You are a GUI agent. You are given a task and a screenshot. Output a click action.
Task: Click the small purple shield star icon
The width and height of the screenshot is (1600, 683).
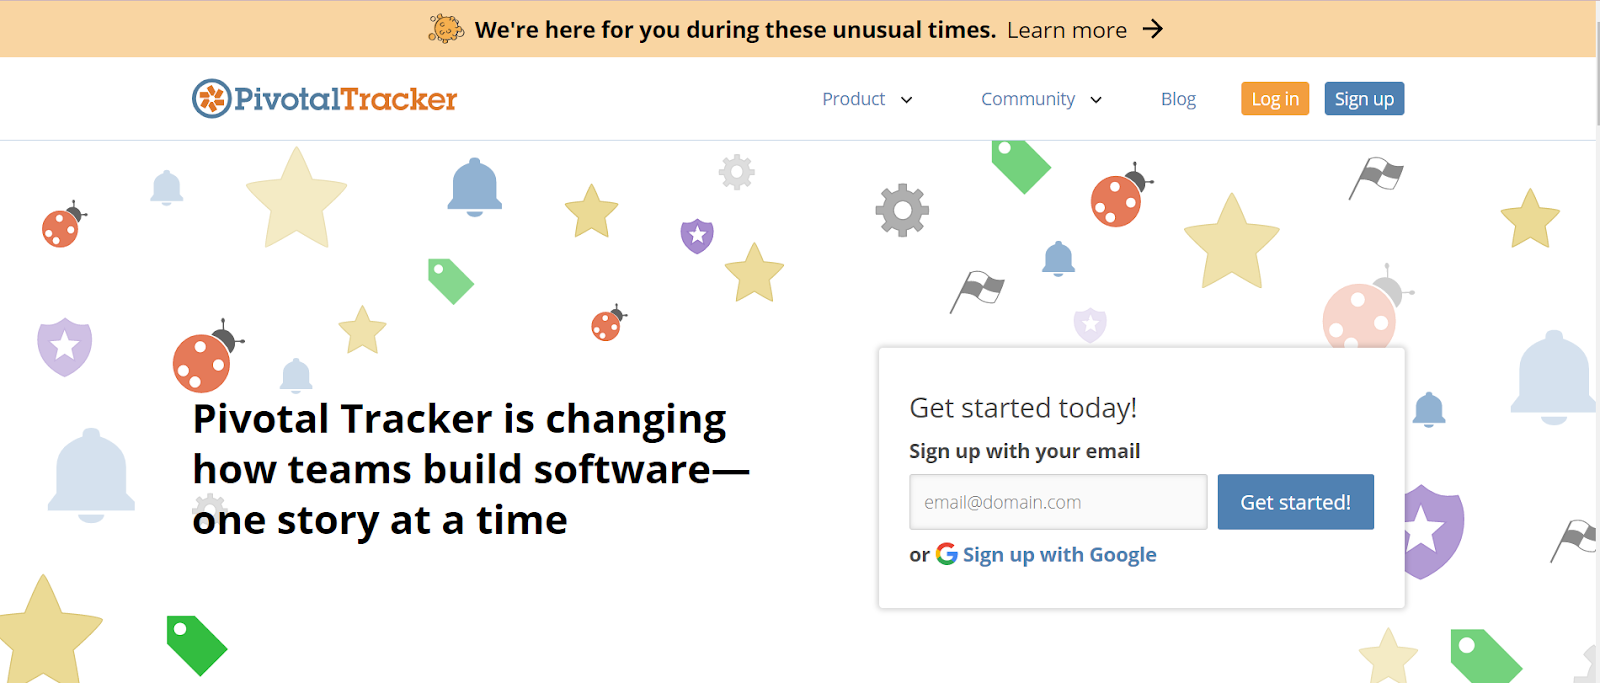(697, 236)
